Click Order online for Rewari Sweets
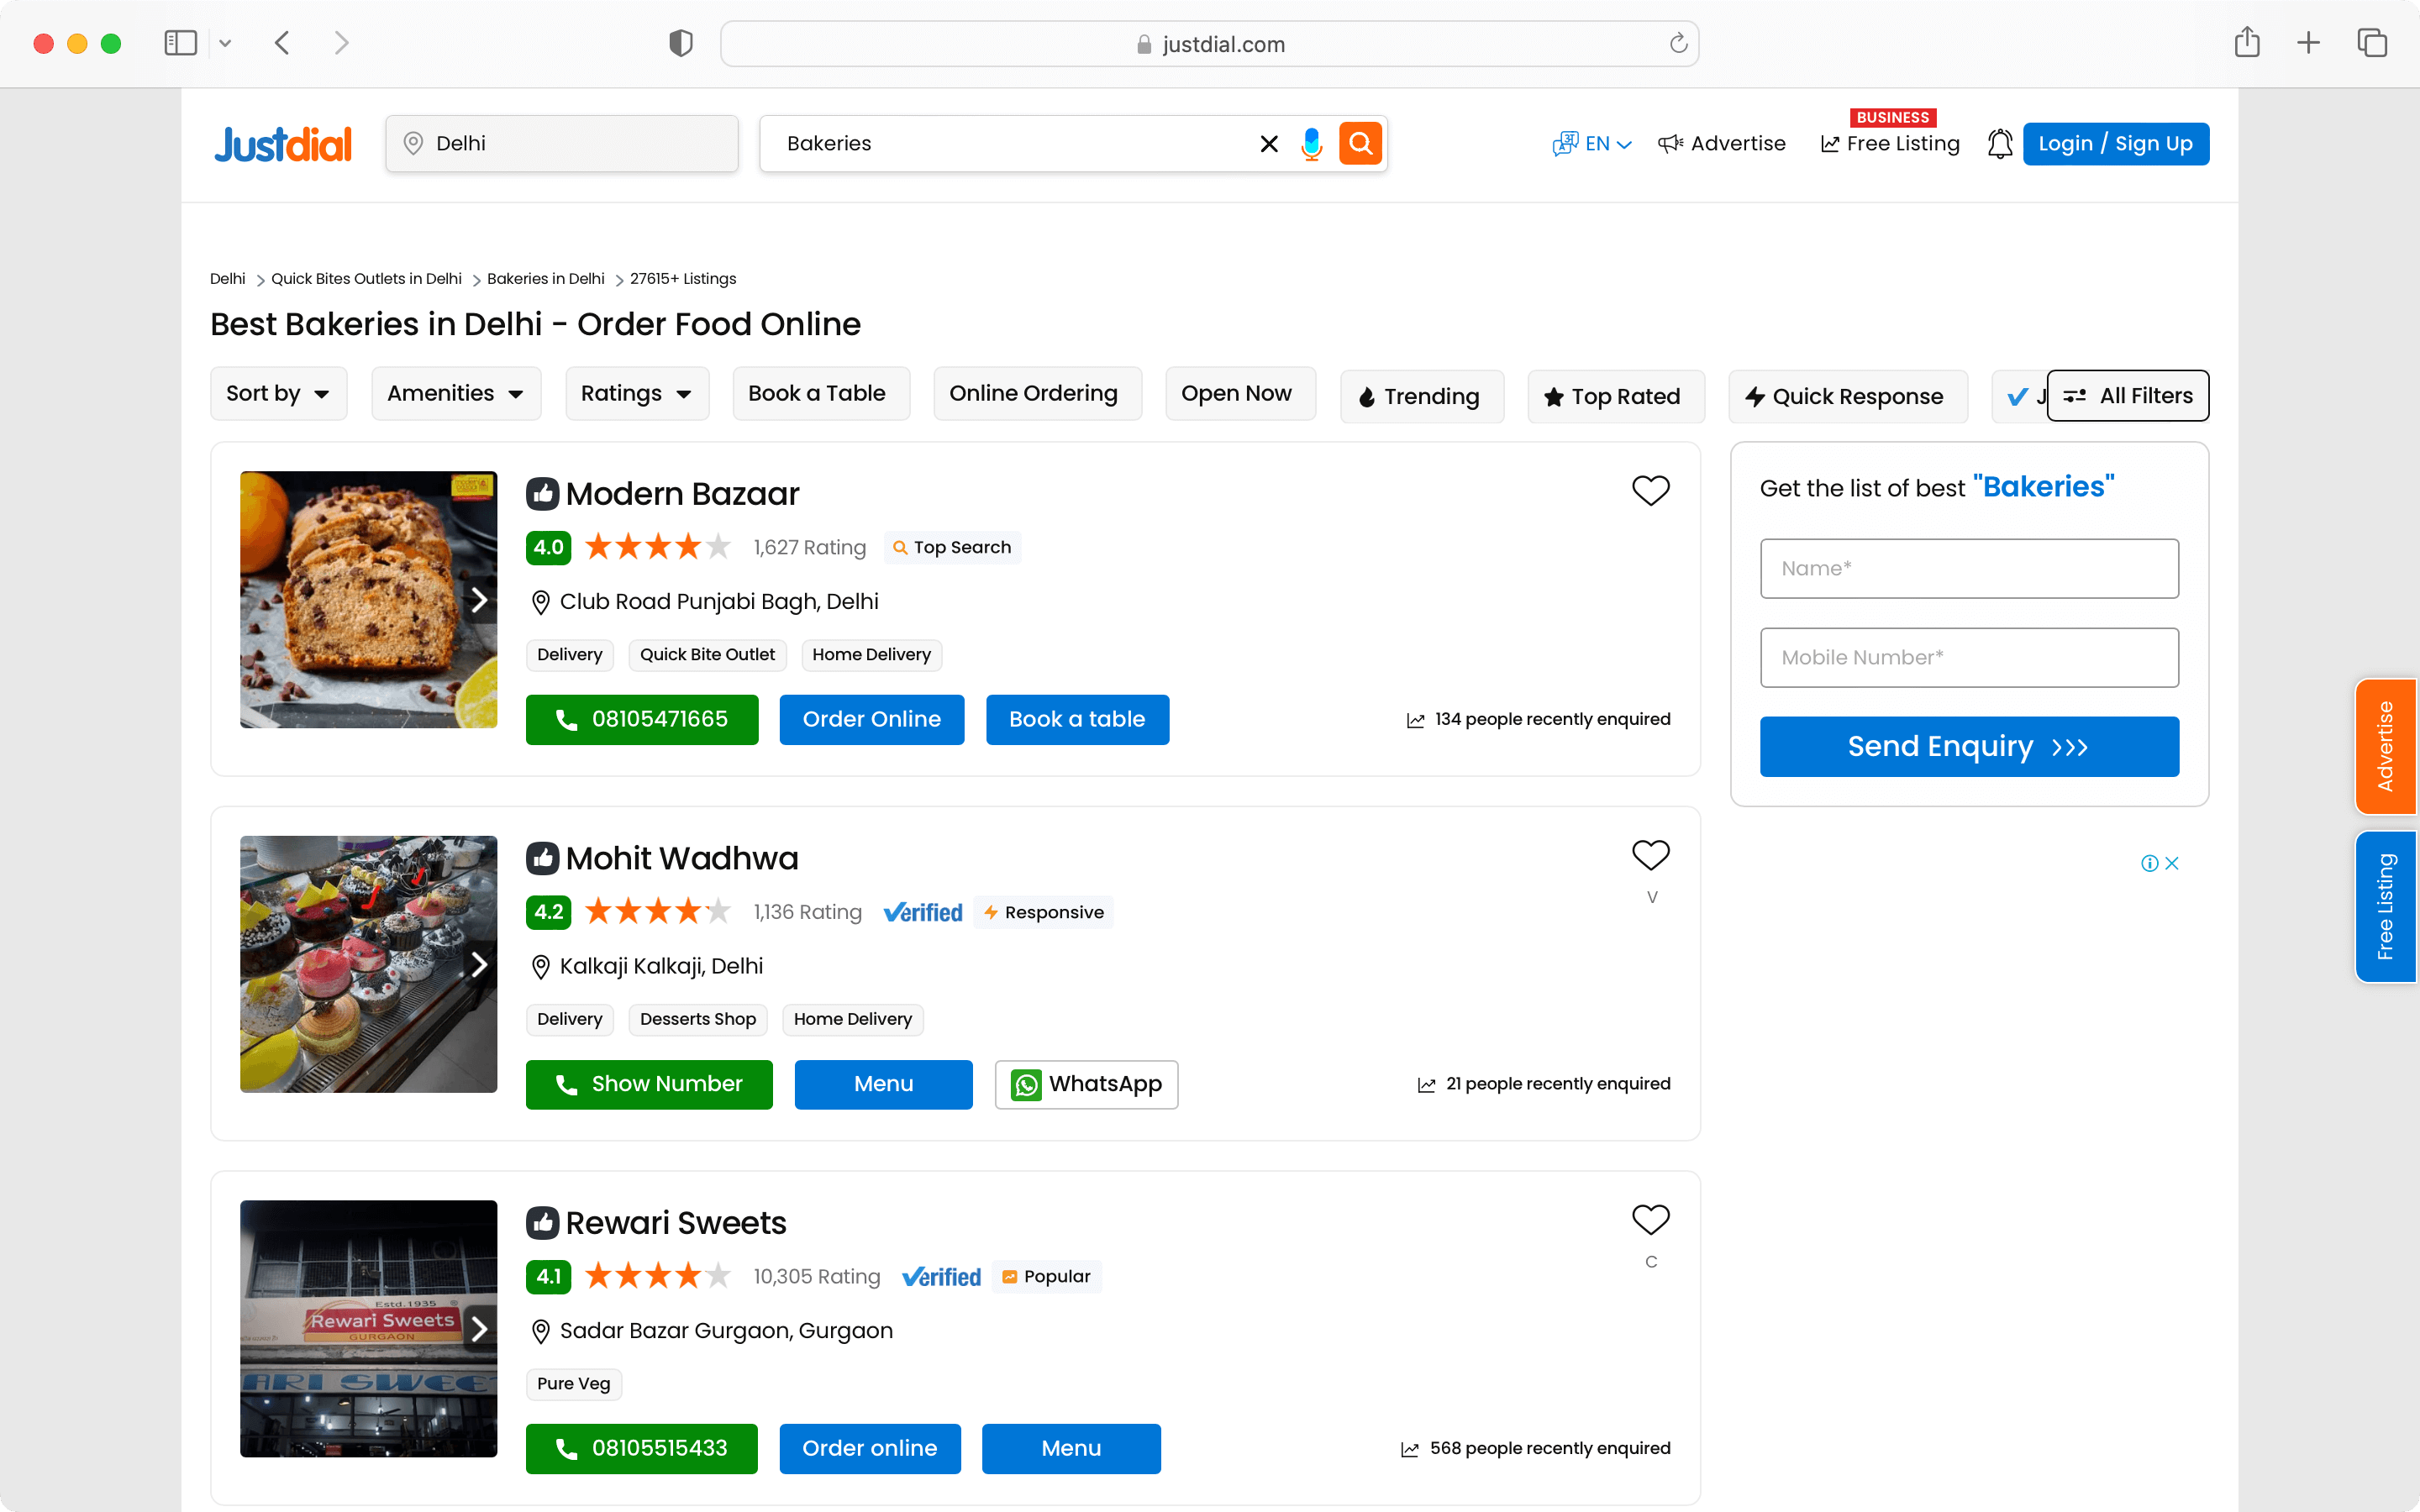The image size is (2420, 1512). [x=870, y=1449]
